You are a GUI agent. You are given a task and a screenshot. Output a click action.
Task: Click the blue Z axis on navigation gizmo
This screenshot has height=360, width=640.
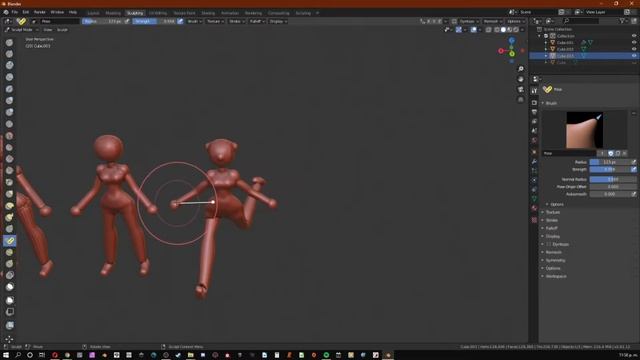click(511, 41)
